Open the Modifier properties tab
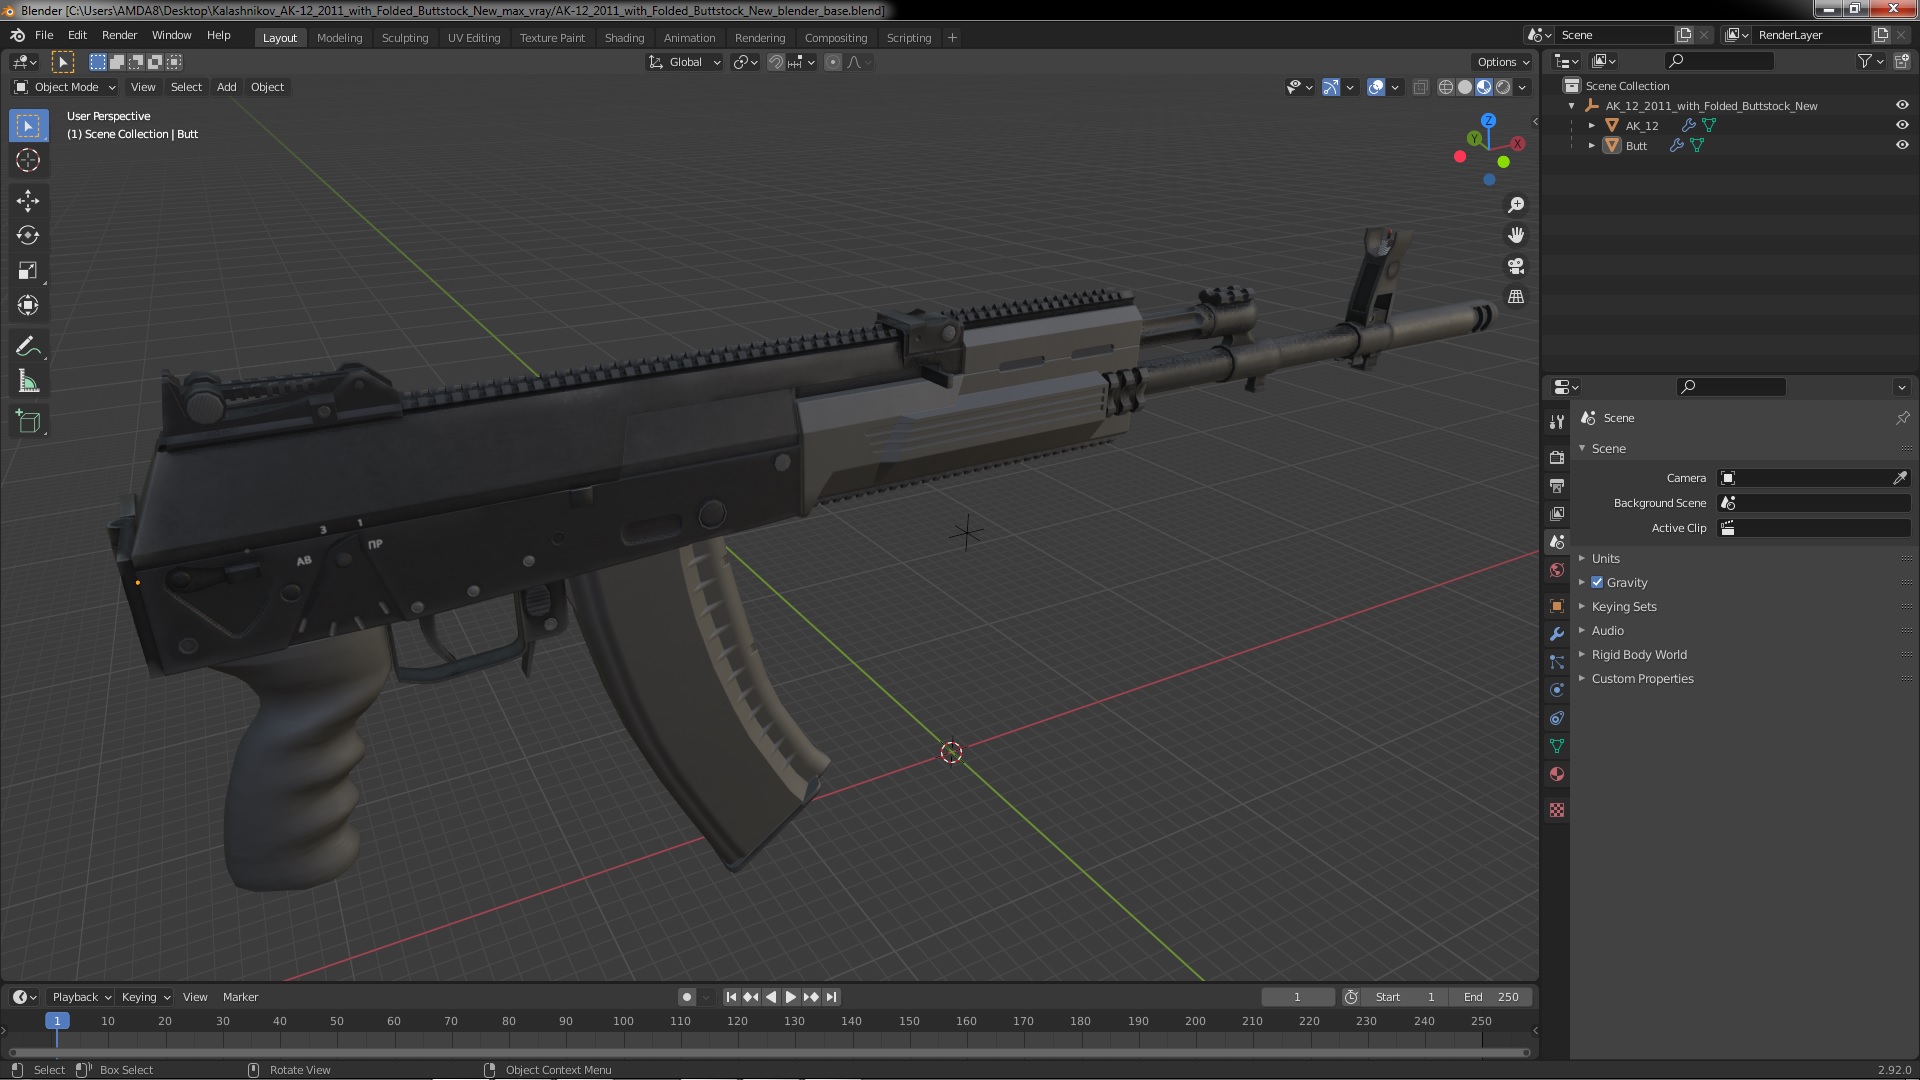Viewport: 1920px width, 1080px height. tap(1556, 634)
